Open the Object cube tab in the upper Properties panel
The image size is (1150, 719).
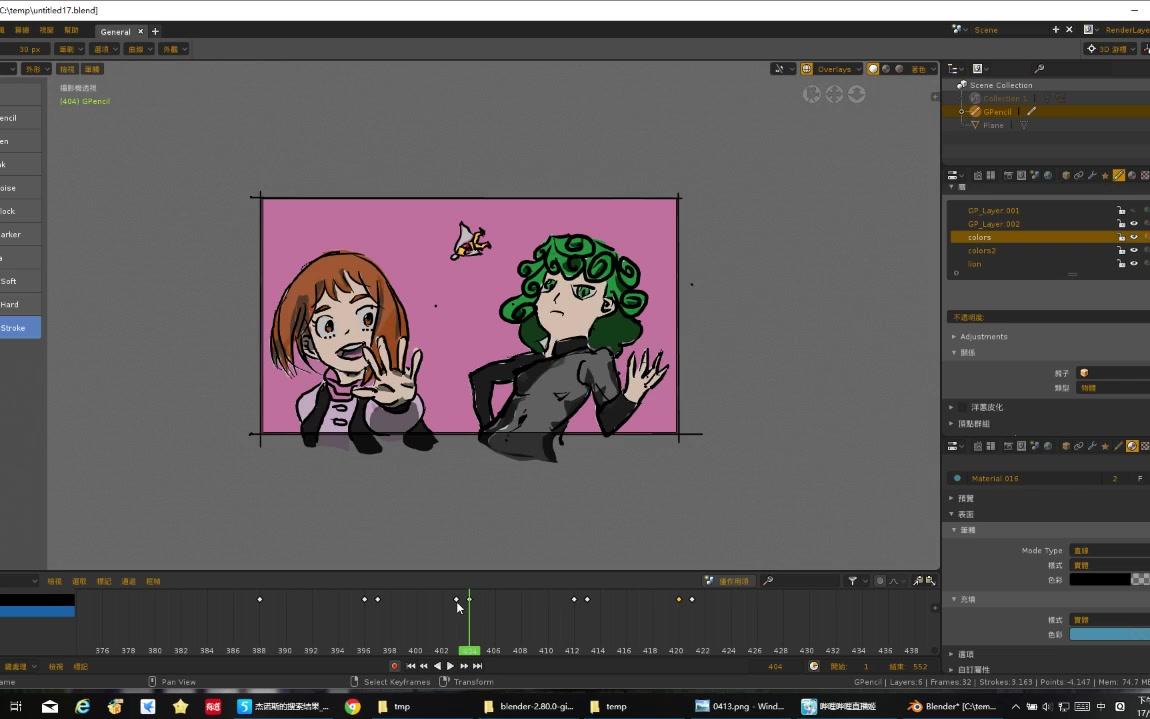(1066, 175)
